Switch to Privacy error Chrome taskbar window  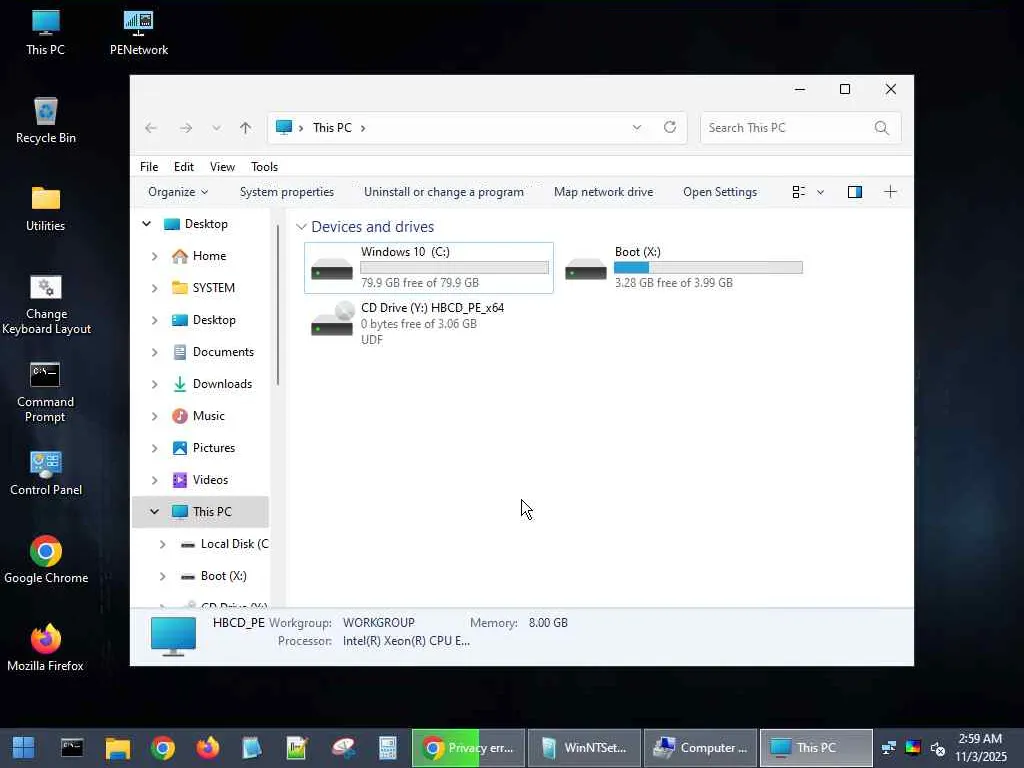click(x=468, y=748)
